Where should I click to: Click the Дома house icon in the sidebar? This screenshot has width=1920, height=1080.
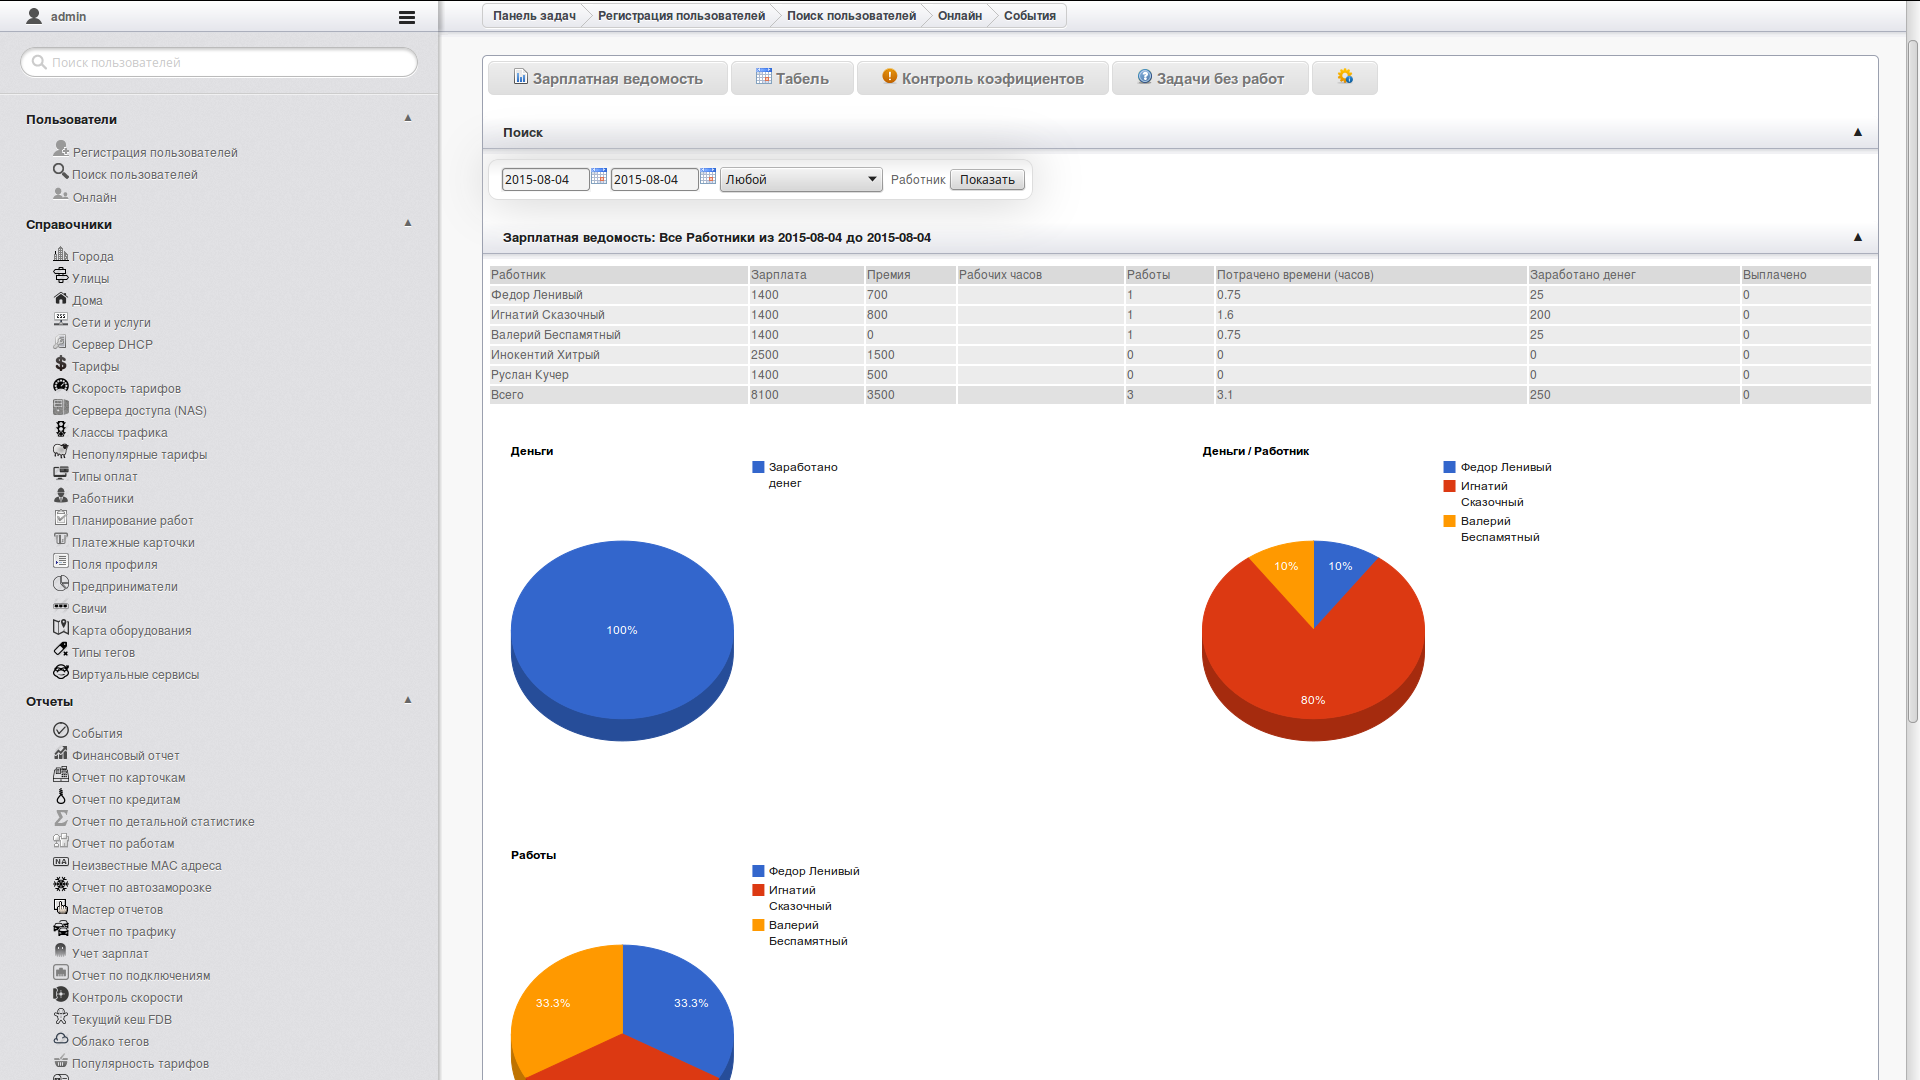(x=61, y=299)
